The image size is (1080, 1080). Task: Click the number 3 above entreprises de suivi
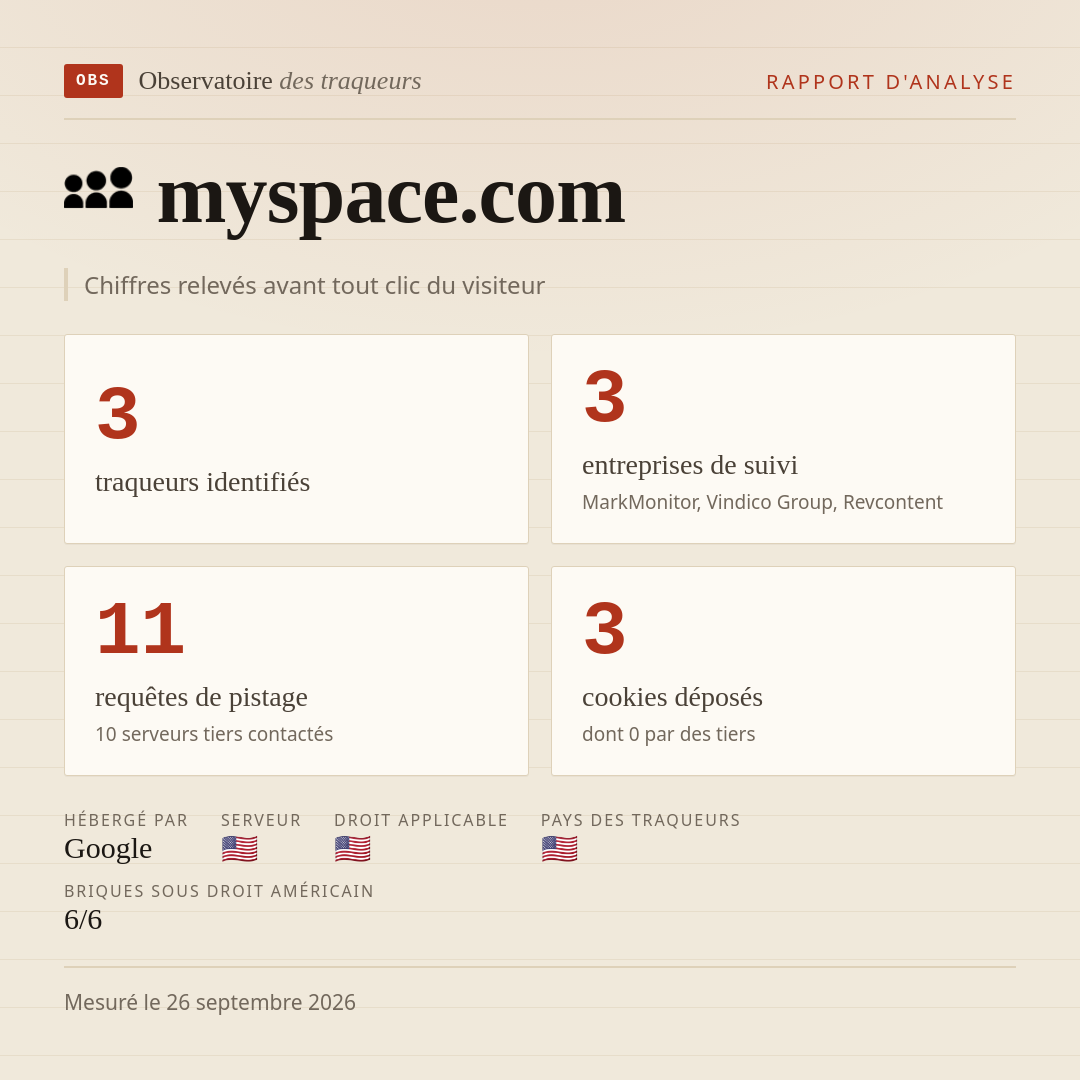[x=605, y=396]
